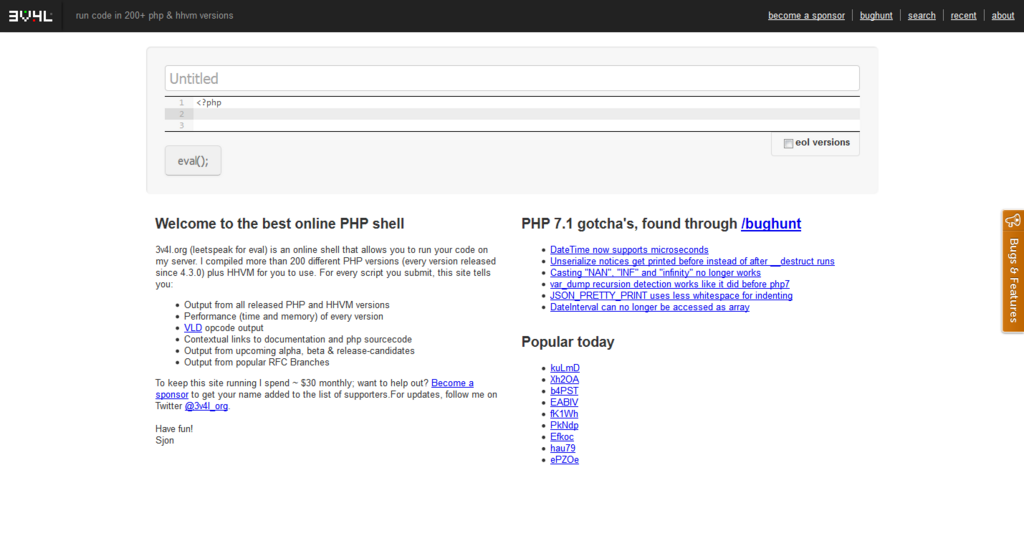
Task: Open popular script kuLmD
Action: pos(564,368)
